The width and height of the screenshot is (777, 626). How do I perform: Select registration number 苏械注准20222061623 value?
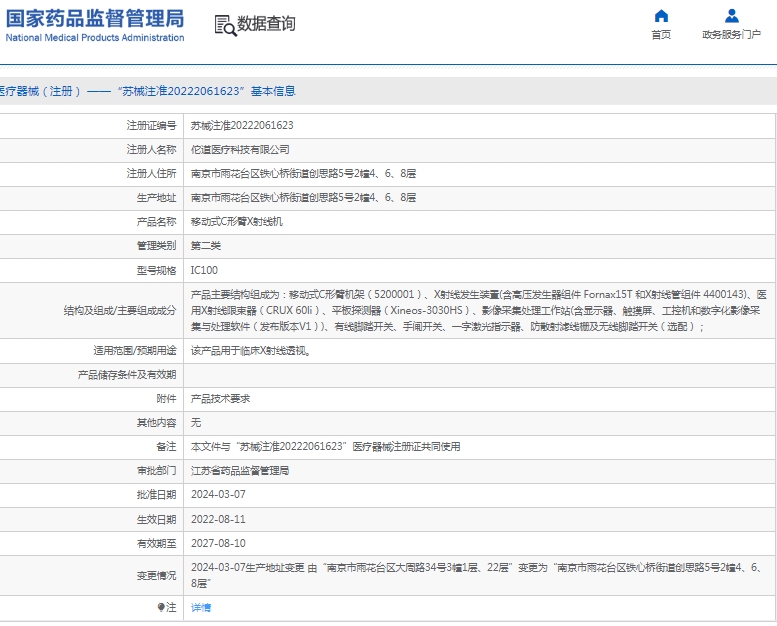click(x=242, y=125)
